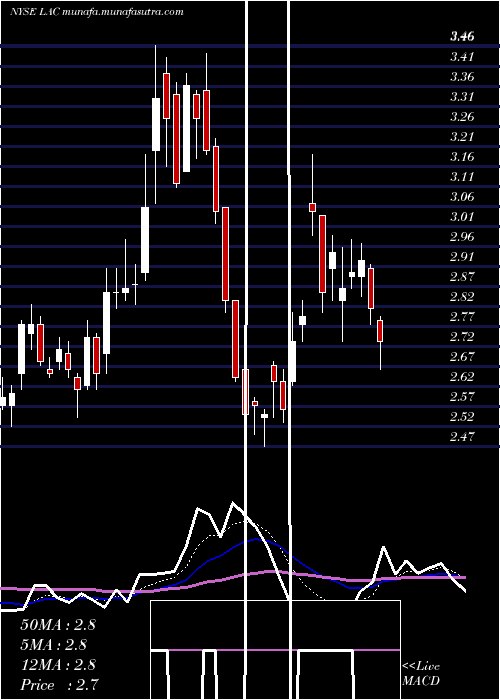Select the 2.91 price level label
The height and width of the screenshot is (700, 500).
point(462,257)
